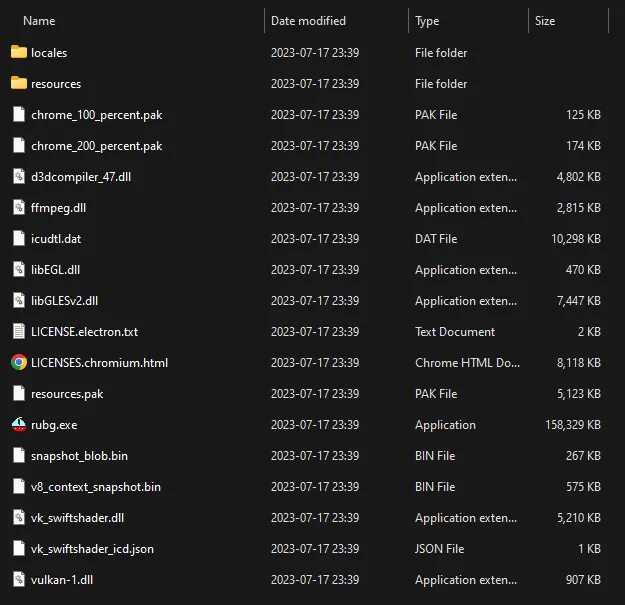The height and width of the screenshot is (605, 625).
Task: Select the snapshot_blob.bin file name
Action: point(79,456)
